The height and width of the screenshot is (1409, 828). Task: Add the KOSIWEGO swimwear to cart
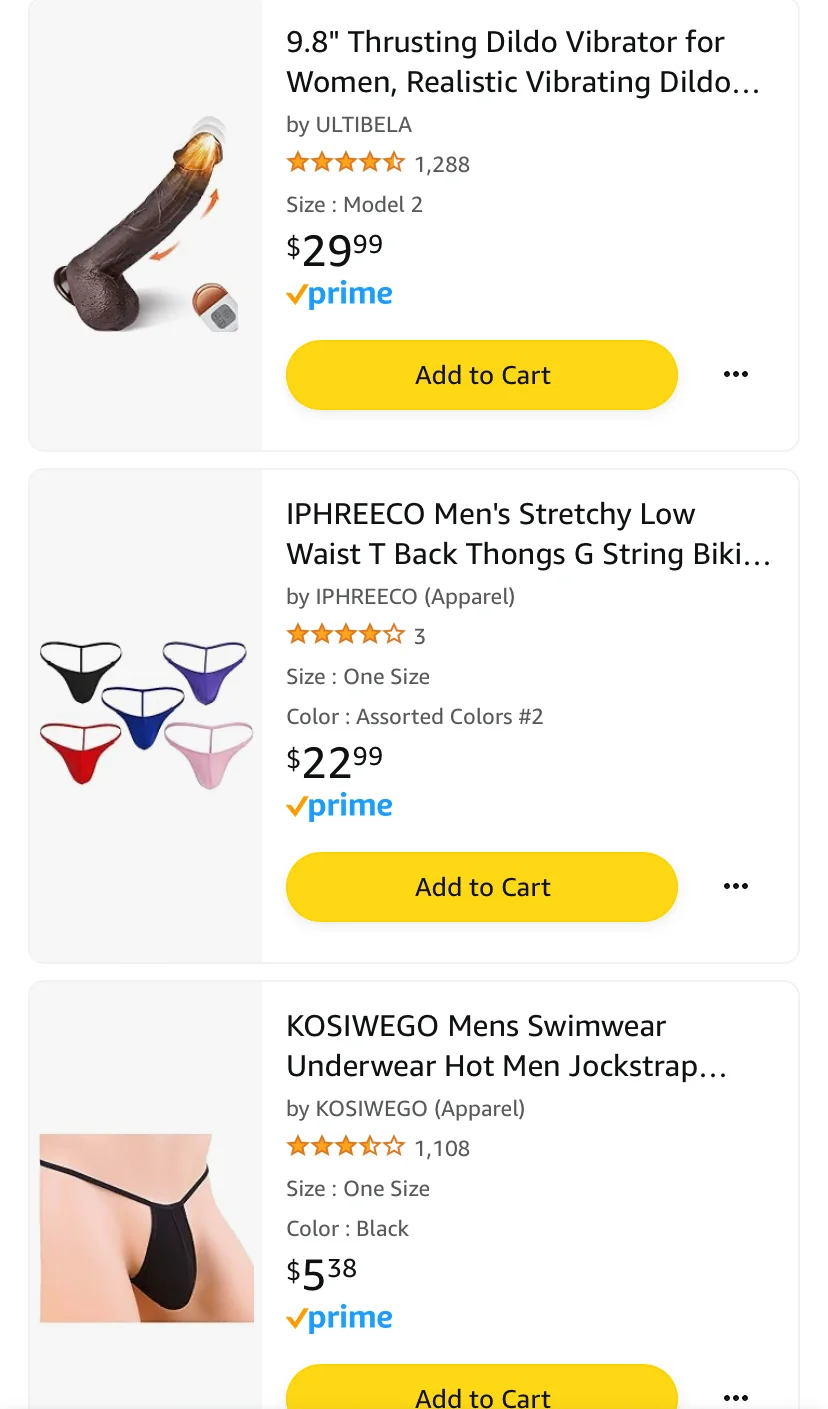coord(482,1394)
